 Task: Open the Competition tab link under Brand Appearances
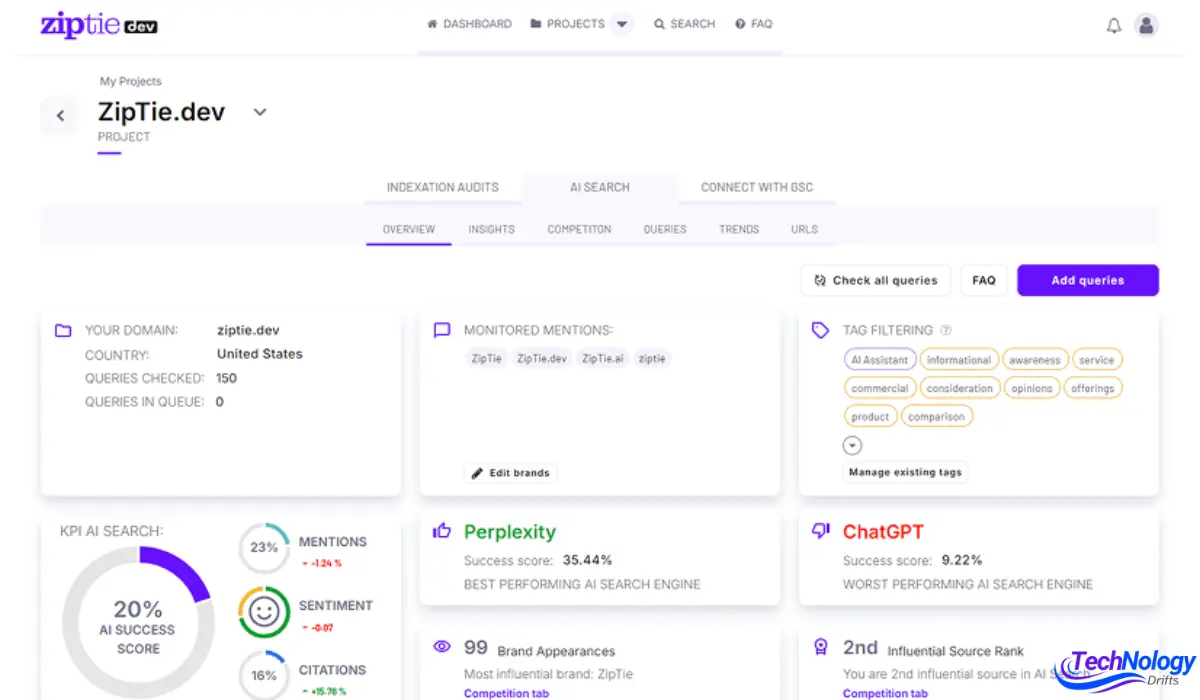coord(506,692)
